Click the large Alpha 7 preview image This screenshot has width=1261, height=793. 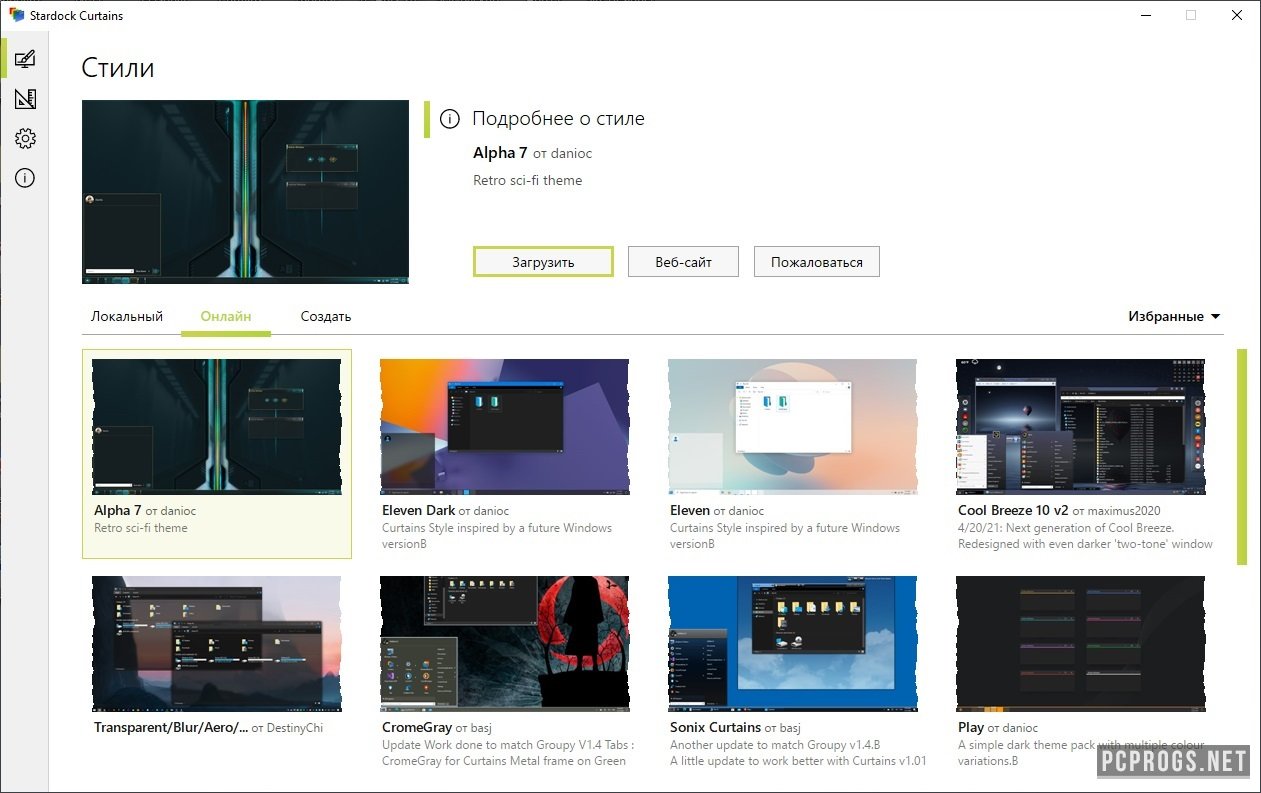245,192
